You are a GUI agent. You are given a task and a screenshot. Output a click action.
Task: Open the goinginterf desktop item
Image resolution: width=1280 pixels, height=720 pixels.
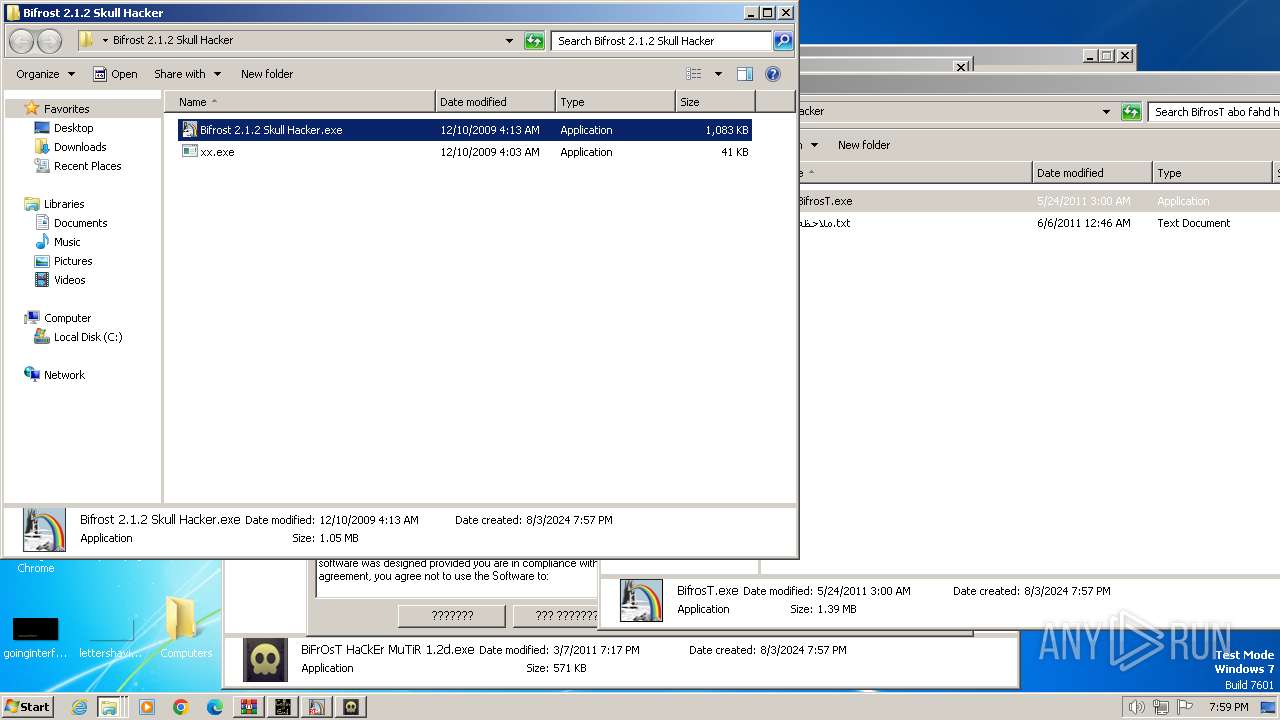tap(35, 638)
